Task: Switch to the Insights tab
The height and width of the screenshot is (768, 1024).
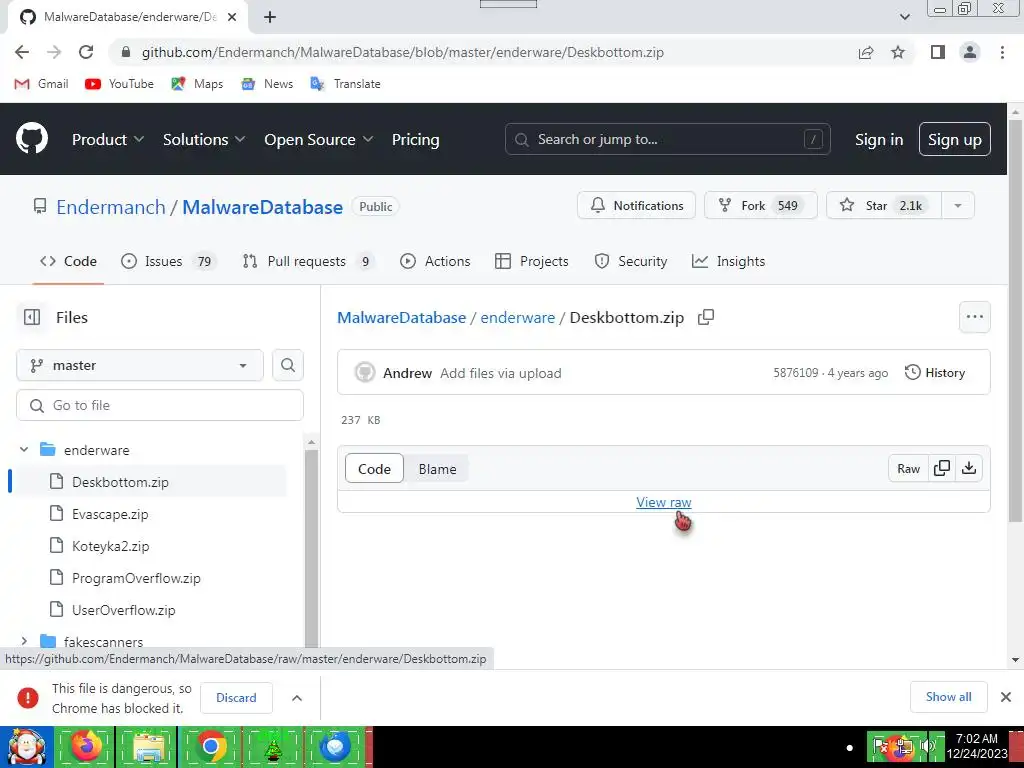Action: click(x=728, y=261)
